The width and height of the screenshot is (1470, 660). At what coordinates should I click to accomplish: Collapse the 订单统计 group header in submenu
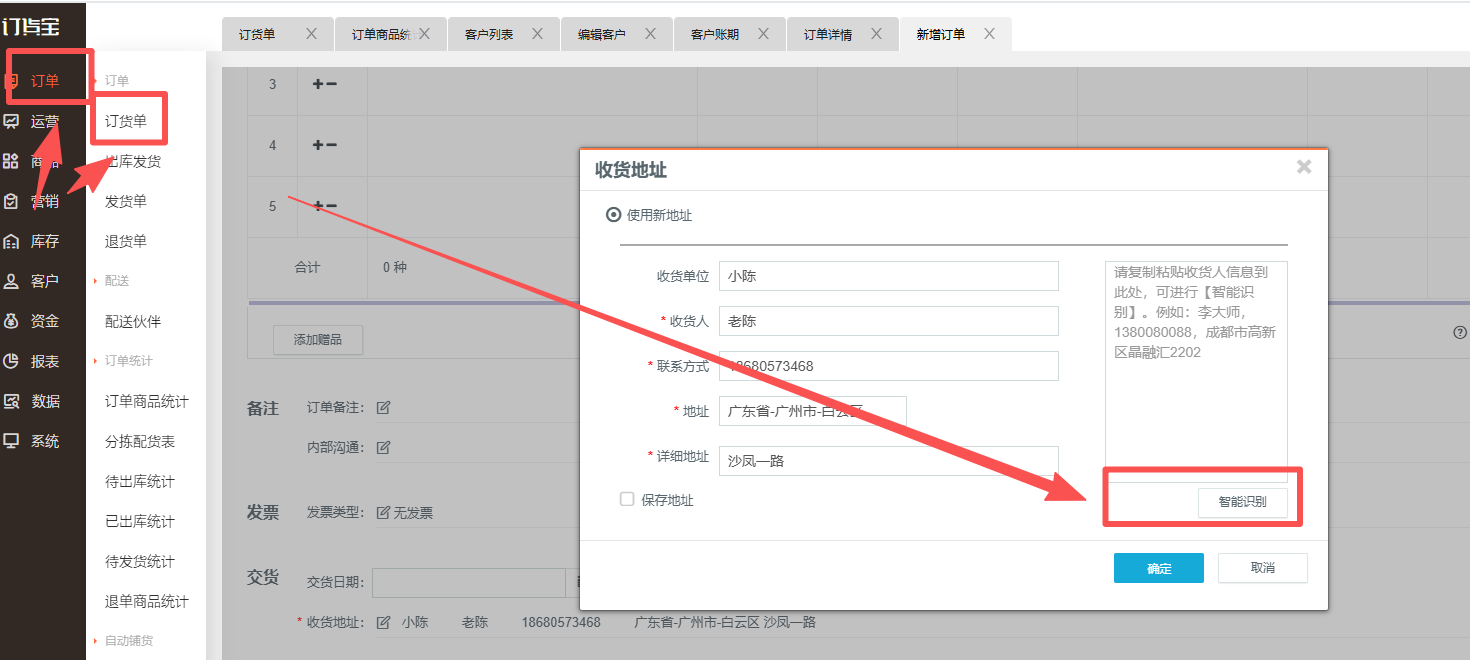click(x=129, y=361)
